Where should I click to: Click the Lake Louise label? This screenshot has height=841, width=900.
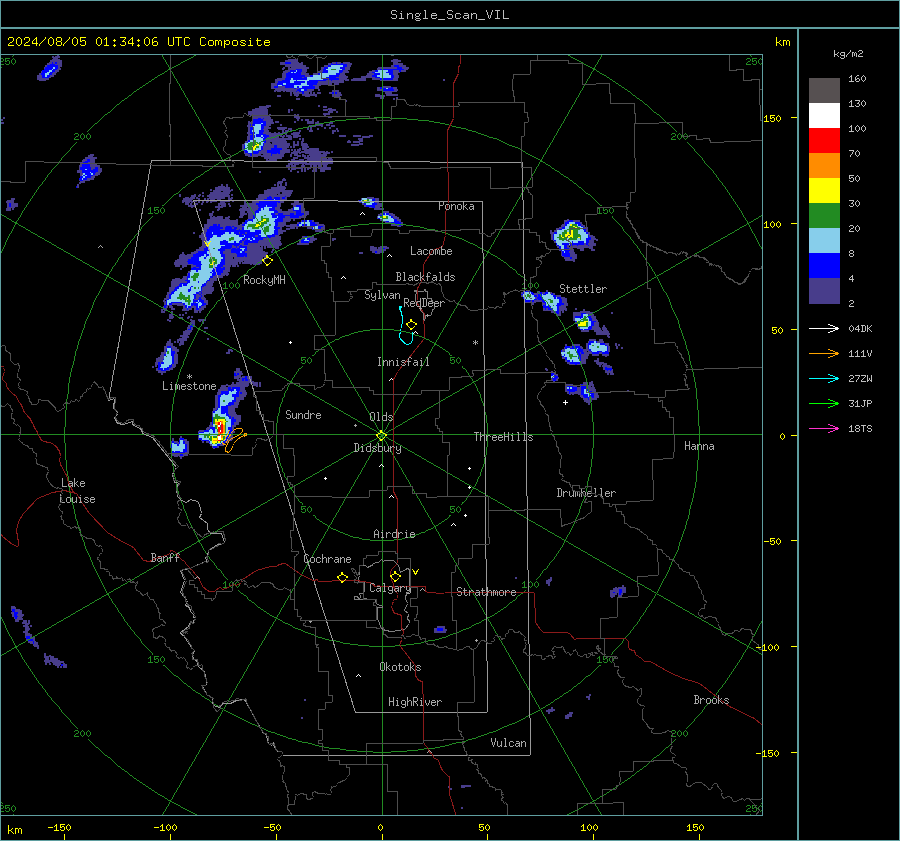(77, 491)
